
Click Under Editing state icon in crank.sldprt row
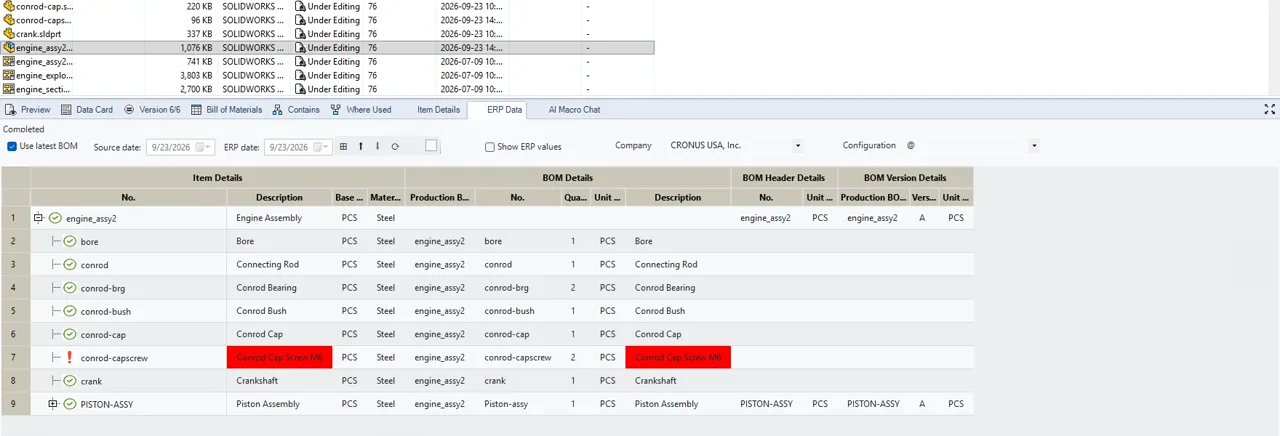[x=300, y=34]
